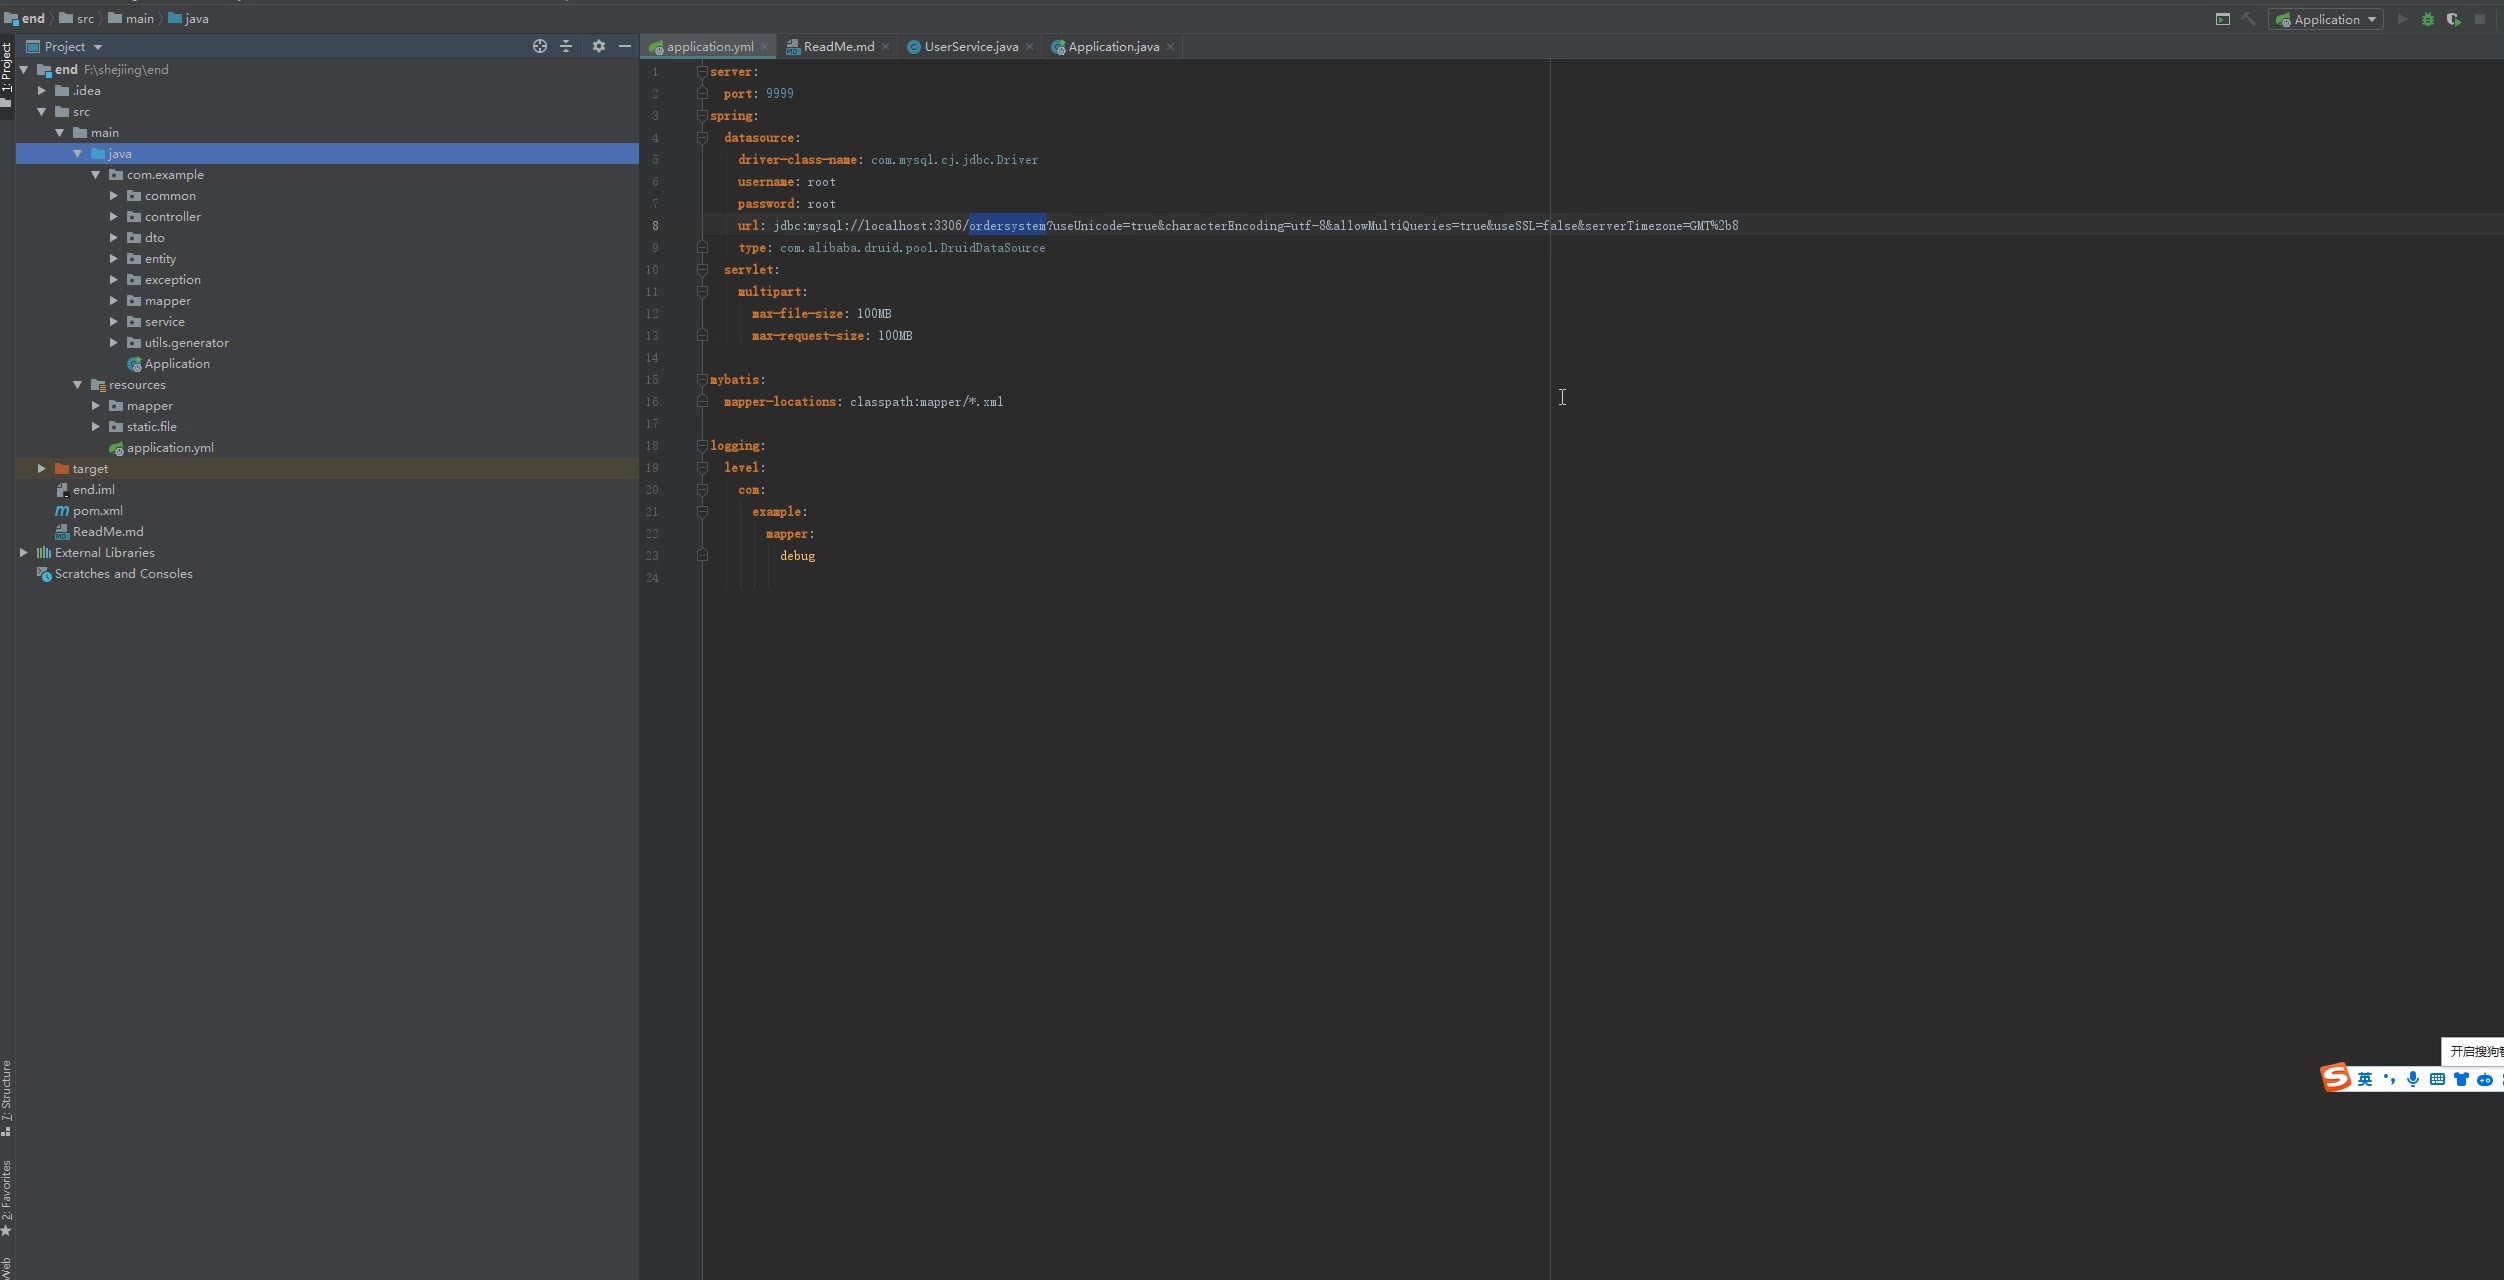Expand External Libraries node
The width and height of the screenshot is (2504, 1280).
pyautogui.click(x=24, y=553)
